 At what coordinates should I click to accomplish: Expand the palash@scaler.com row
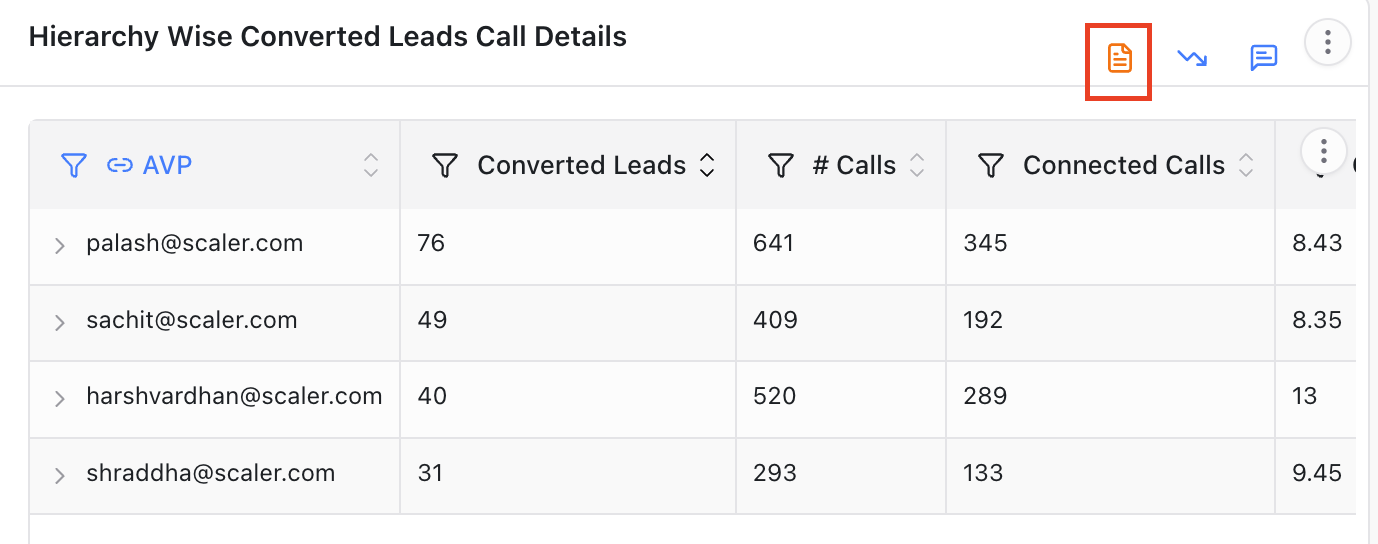pos(59,245)
